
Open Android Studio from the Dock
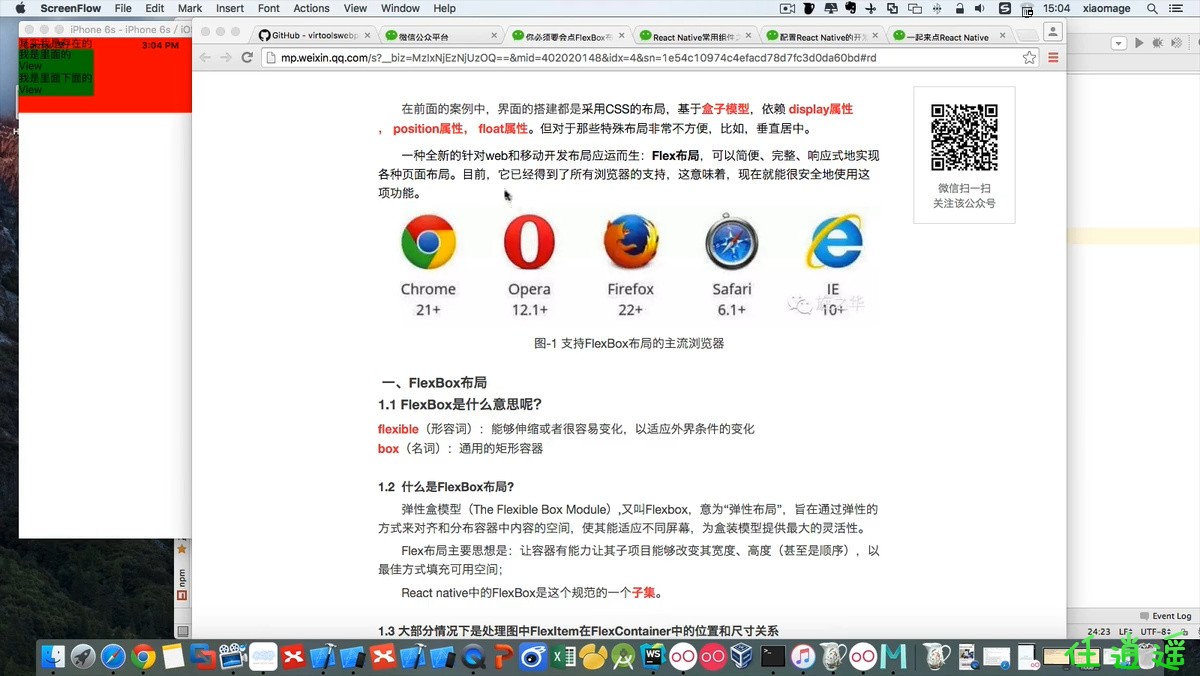(623, 657)
